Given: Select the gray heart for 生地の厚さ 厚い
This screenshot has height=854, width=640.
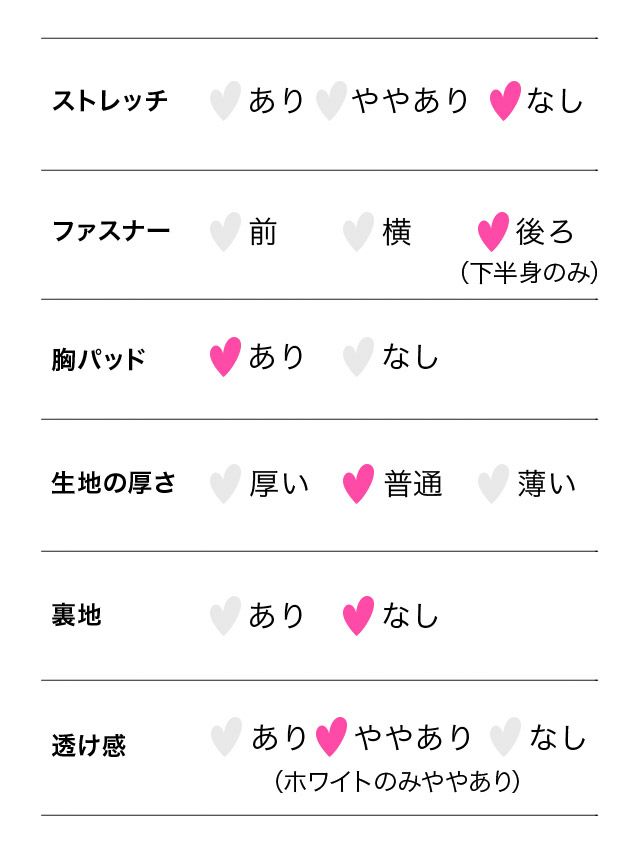Looking at the screenshot, I should pyautogui.click(x=226, y=484).
